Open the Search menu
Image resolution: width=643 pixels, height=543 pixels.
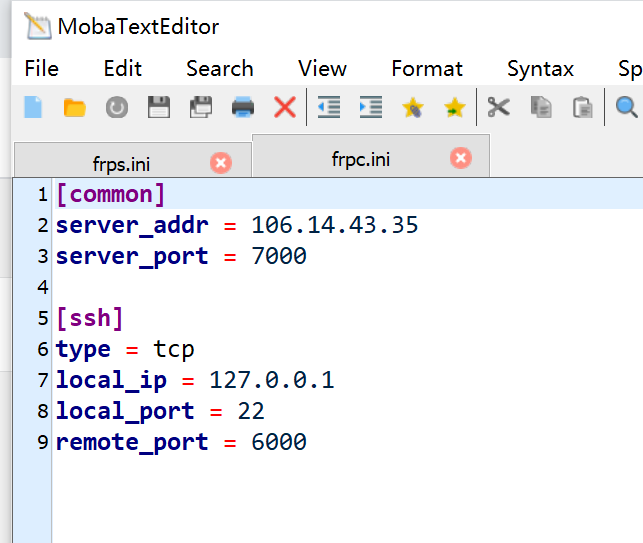pos(220,68)
